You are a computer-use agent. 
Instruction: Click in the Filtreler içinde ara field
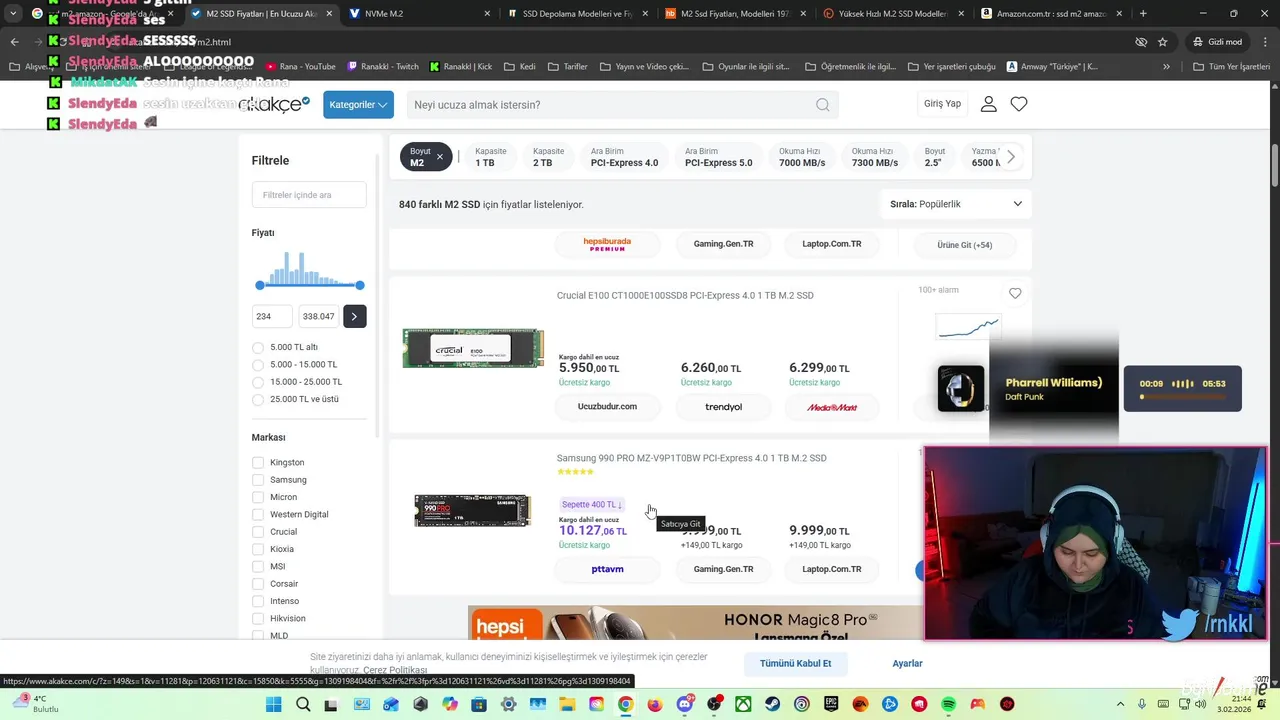pos(309,195)
